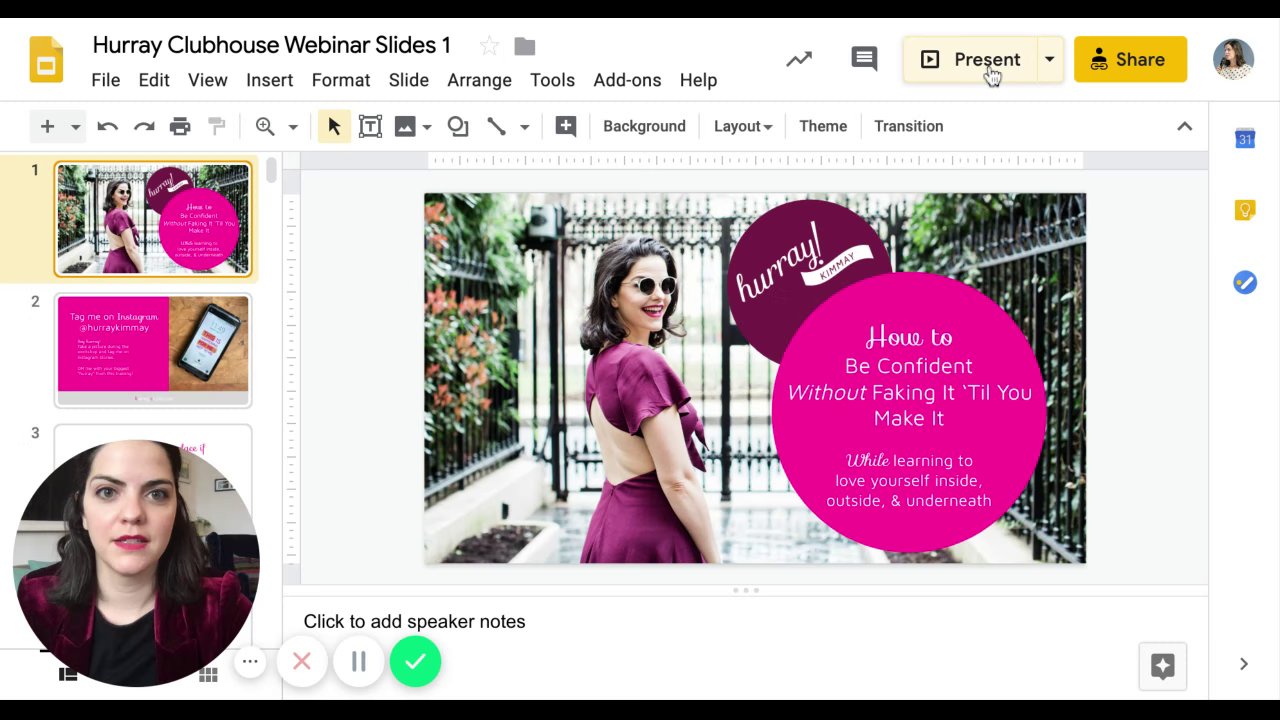This screenshot has width=1280, height=720.
Task: Finish recording with green checkmark
Action: tap(415, 661)
